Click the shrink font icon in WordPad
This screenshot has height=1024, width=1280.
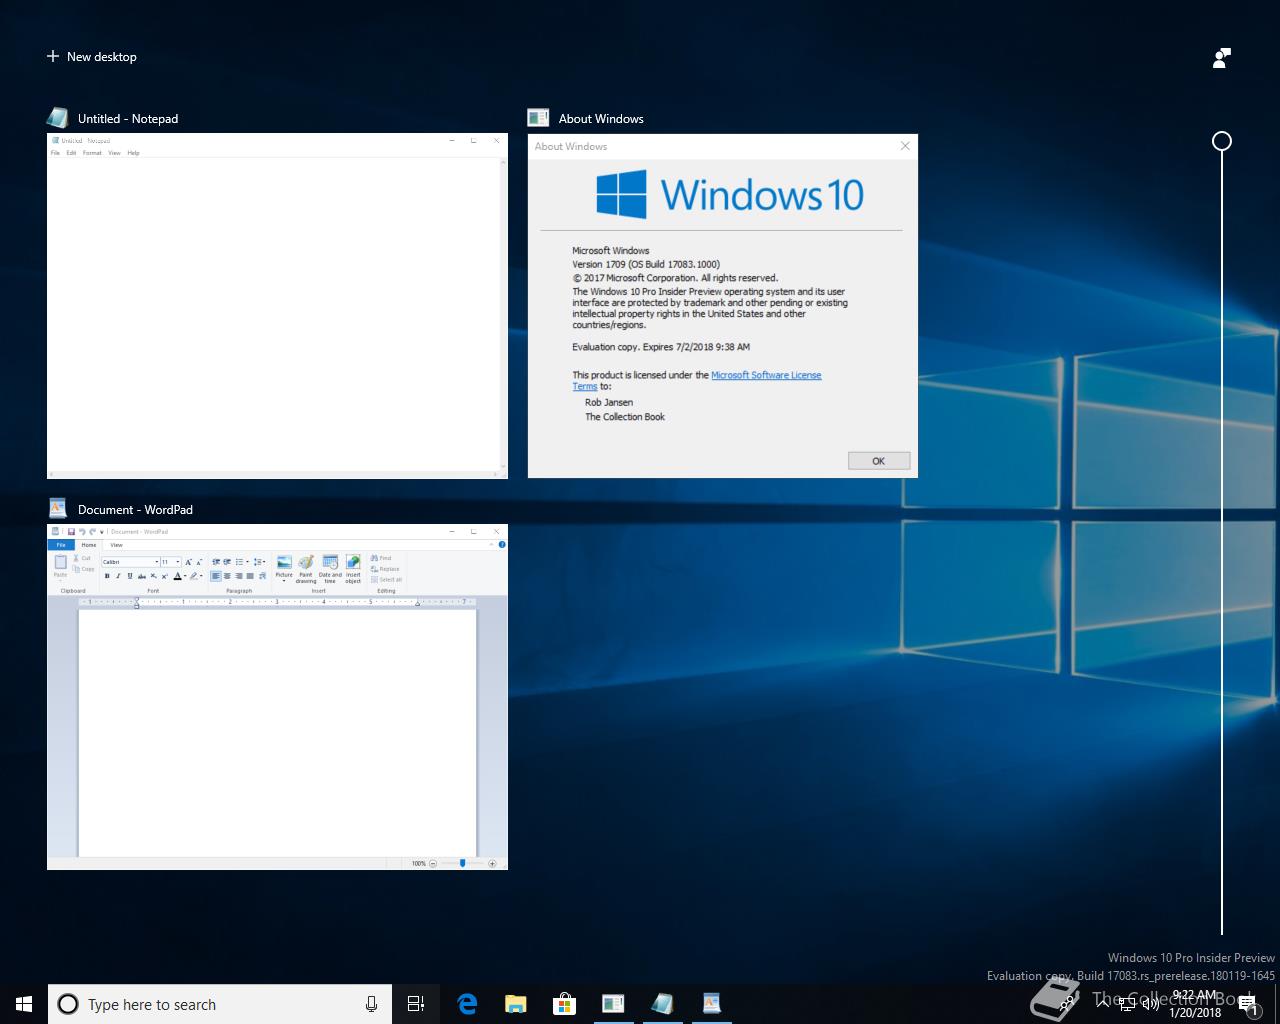[199, 562]
